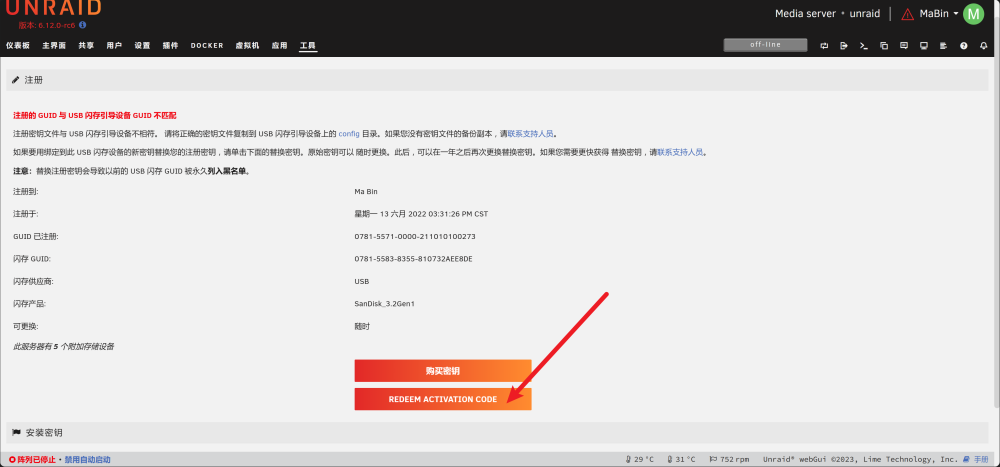Click the 手册 manual link

point(976,459)
